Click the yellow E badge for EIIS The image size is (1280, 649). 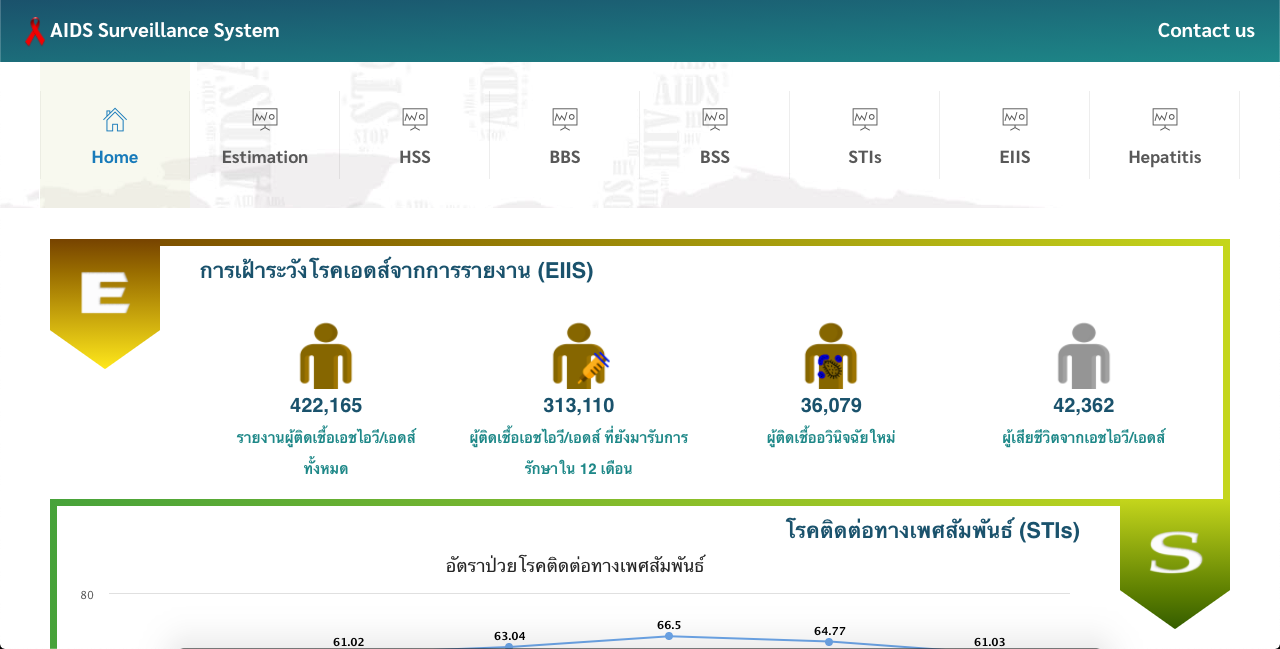pyautogui.click(x=105, y=297)
